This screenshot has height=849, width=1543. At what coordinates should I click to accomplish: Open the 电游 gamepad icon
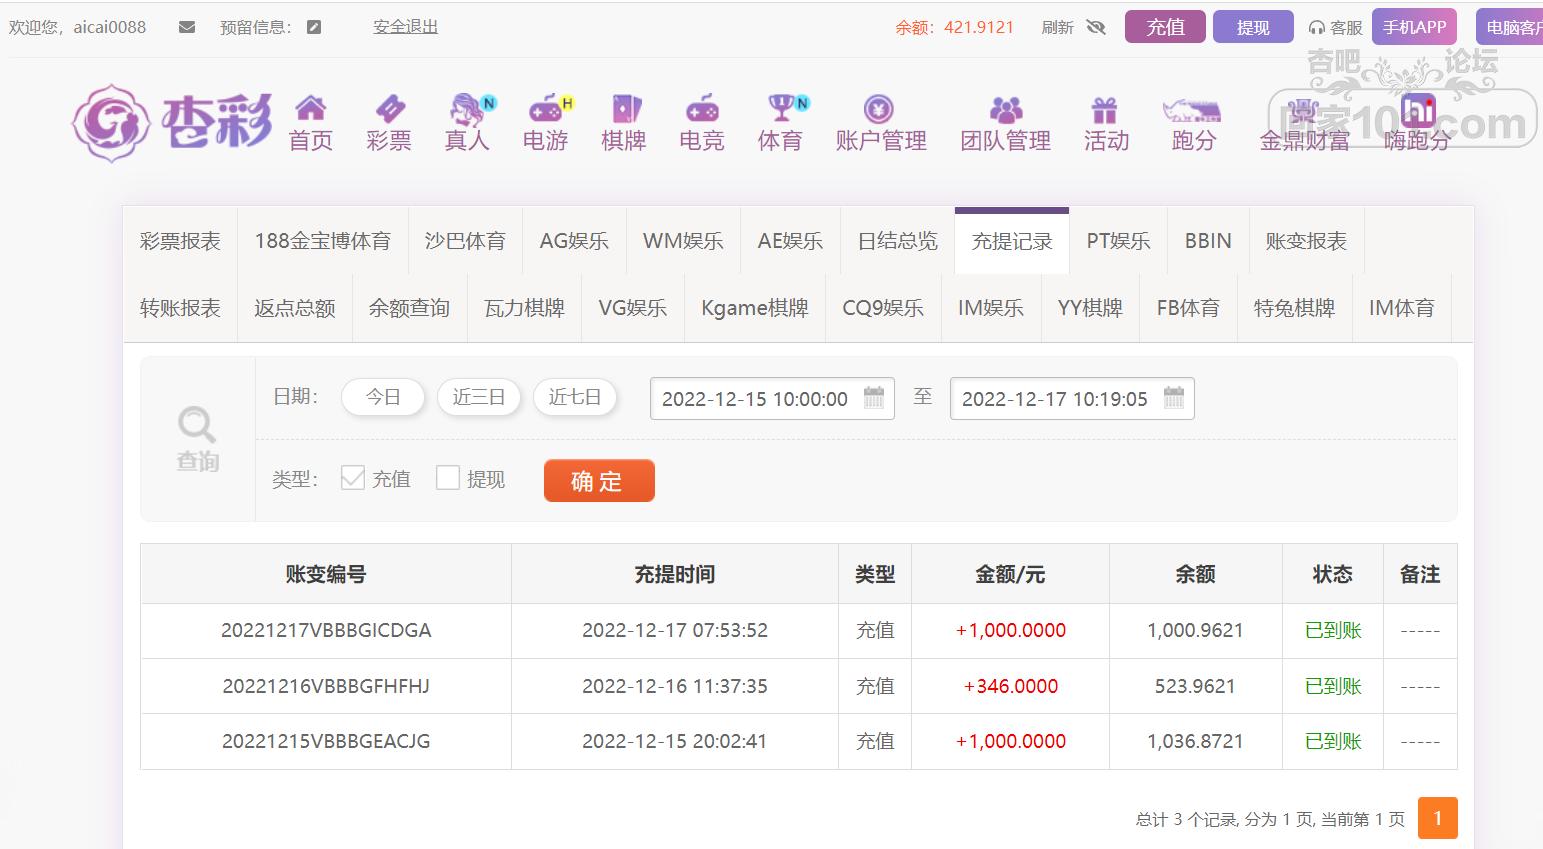pyautogui.click(x=545, y=108)
